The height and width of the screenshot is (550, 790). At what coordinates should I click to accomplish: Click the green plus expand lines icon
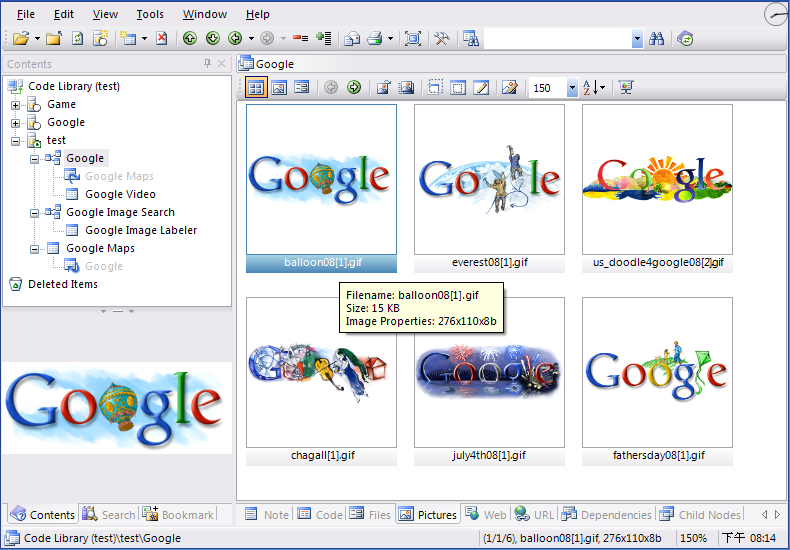[x=323, y=38]
